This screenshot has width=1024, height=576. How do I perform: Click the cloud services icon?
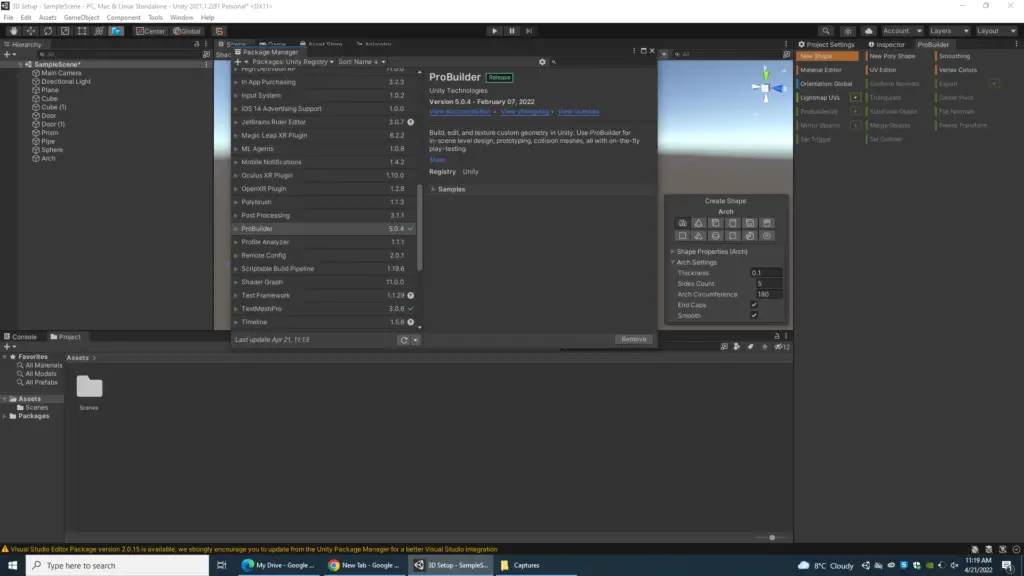(x=869, y=31)
